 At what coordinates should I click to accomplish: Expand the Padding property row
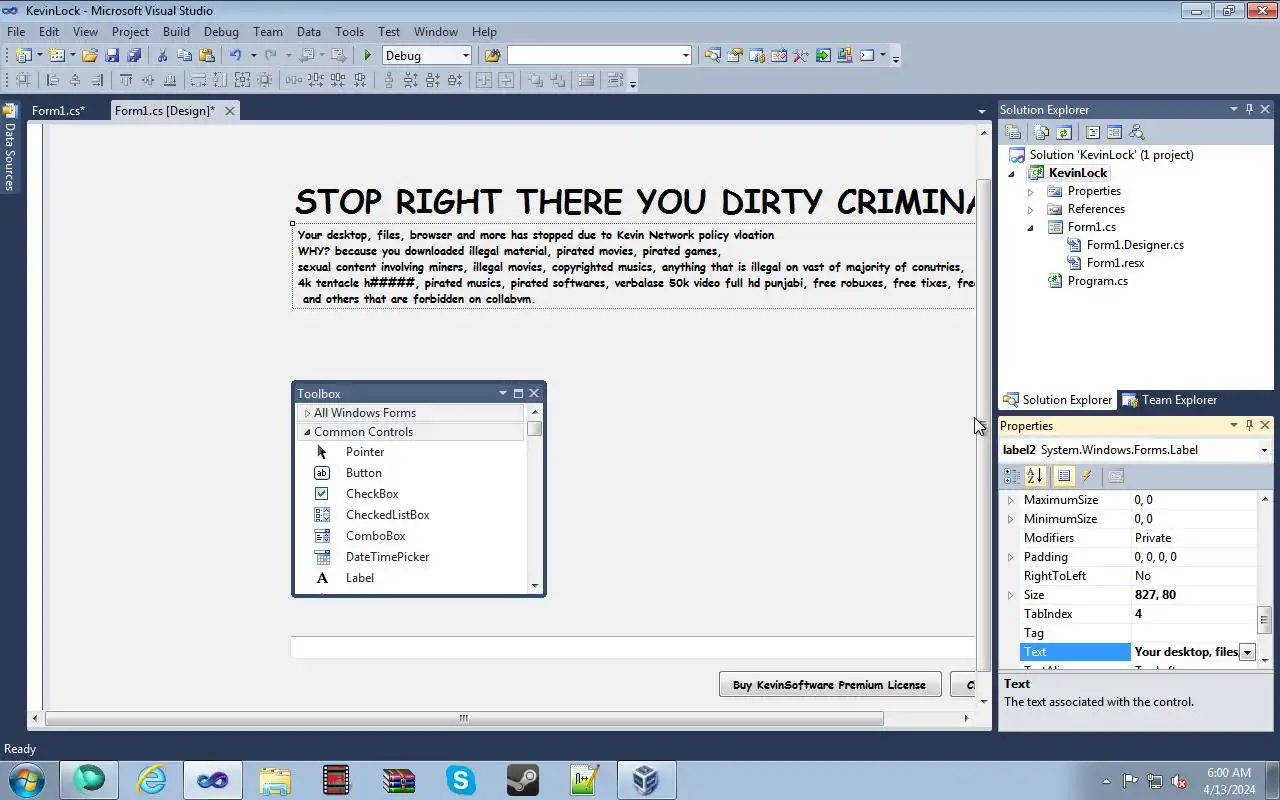[1010, 557]
